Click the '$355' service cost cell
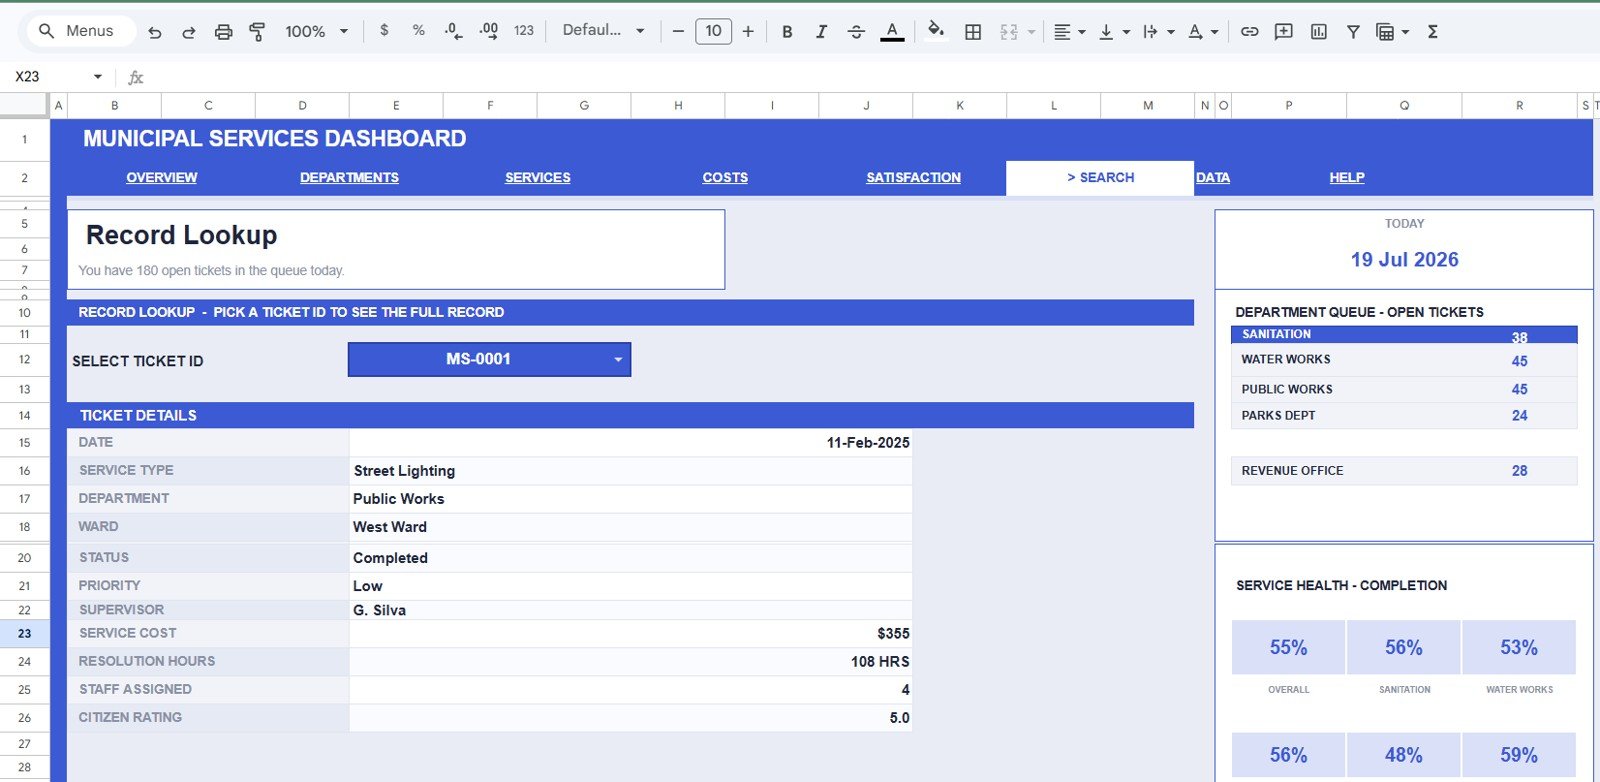The height and width of the screenshot is (782, 1600). pos(630,633)
